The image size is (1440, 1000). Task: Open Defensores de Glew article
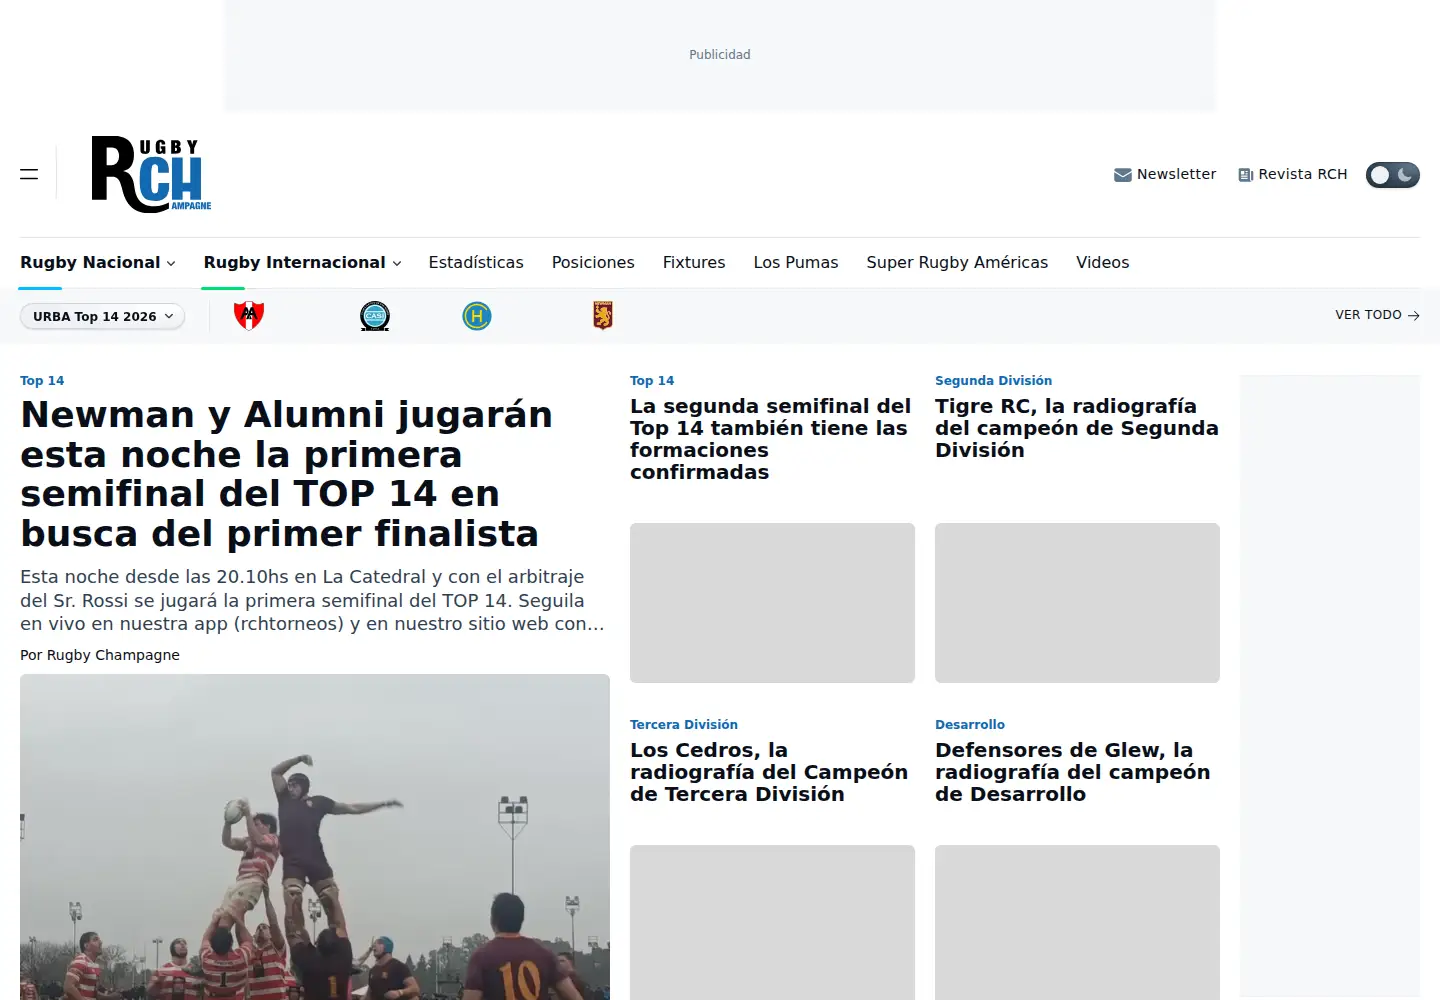pyautogui.click(x=1072, y=772)
